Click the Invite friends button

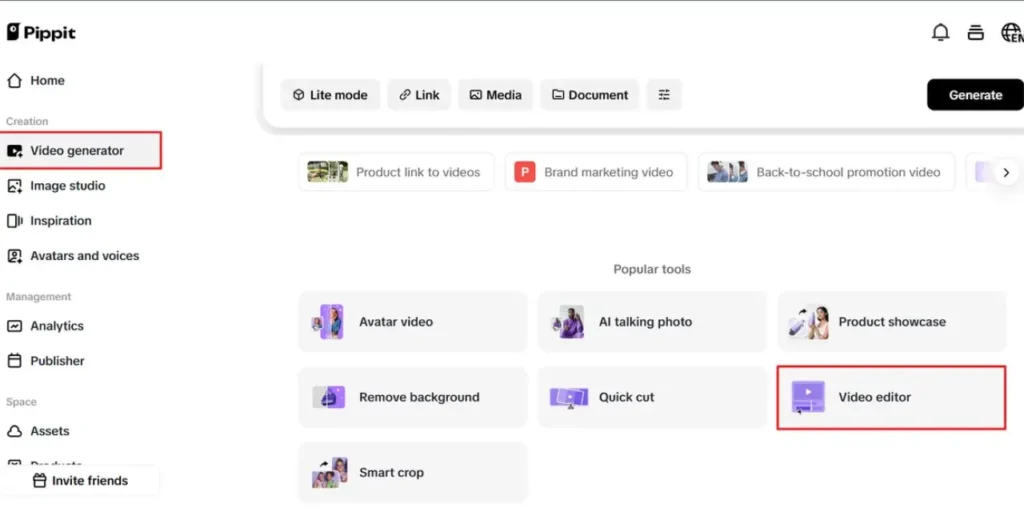80,480
